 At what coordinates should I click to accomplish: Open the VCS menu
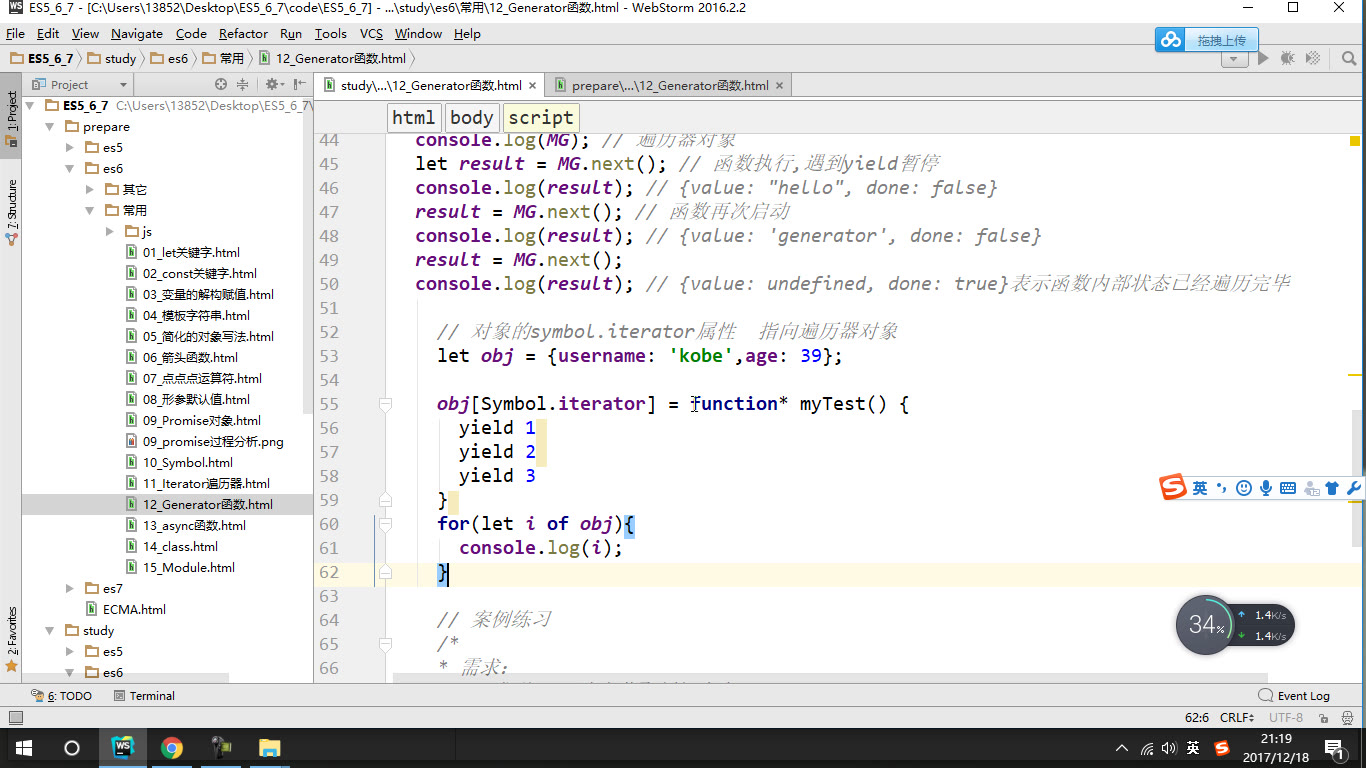click(371, 33)
